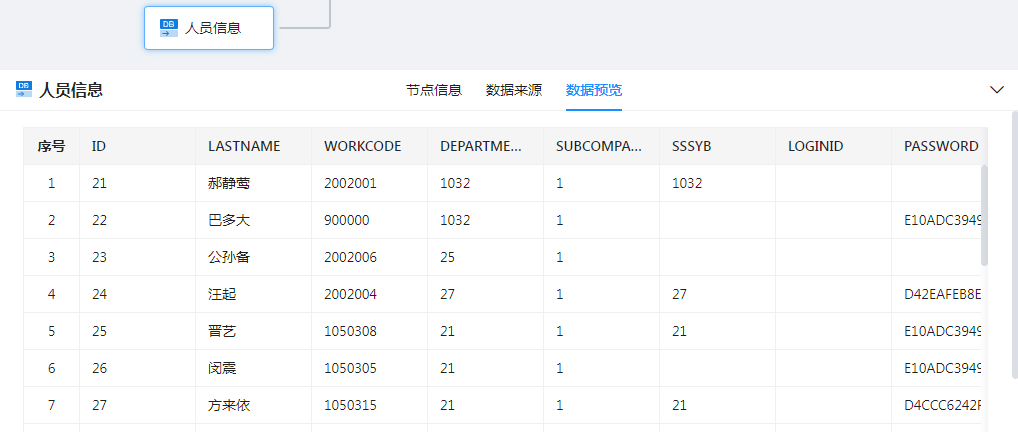
Task: Collapse the panel with the chevron arrow
Action: [996, 90]
